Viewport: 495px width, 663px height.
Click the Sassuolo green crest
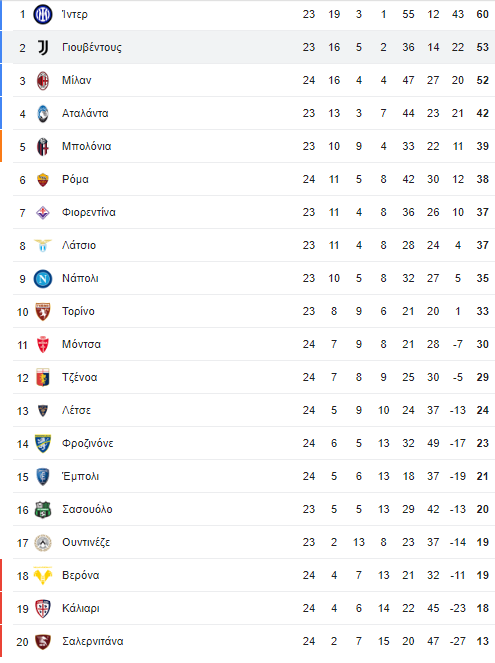tap(43, 510)
